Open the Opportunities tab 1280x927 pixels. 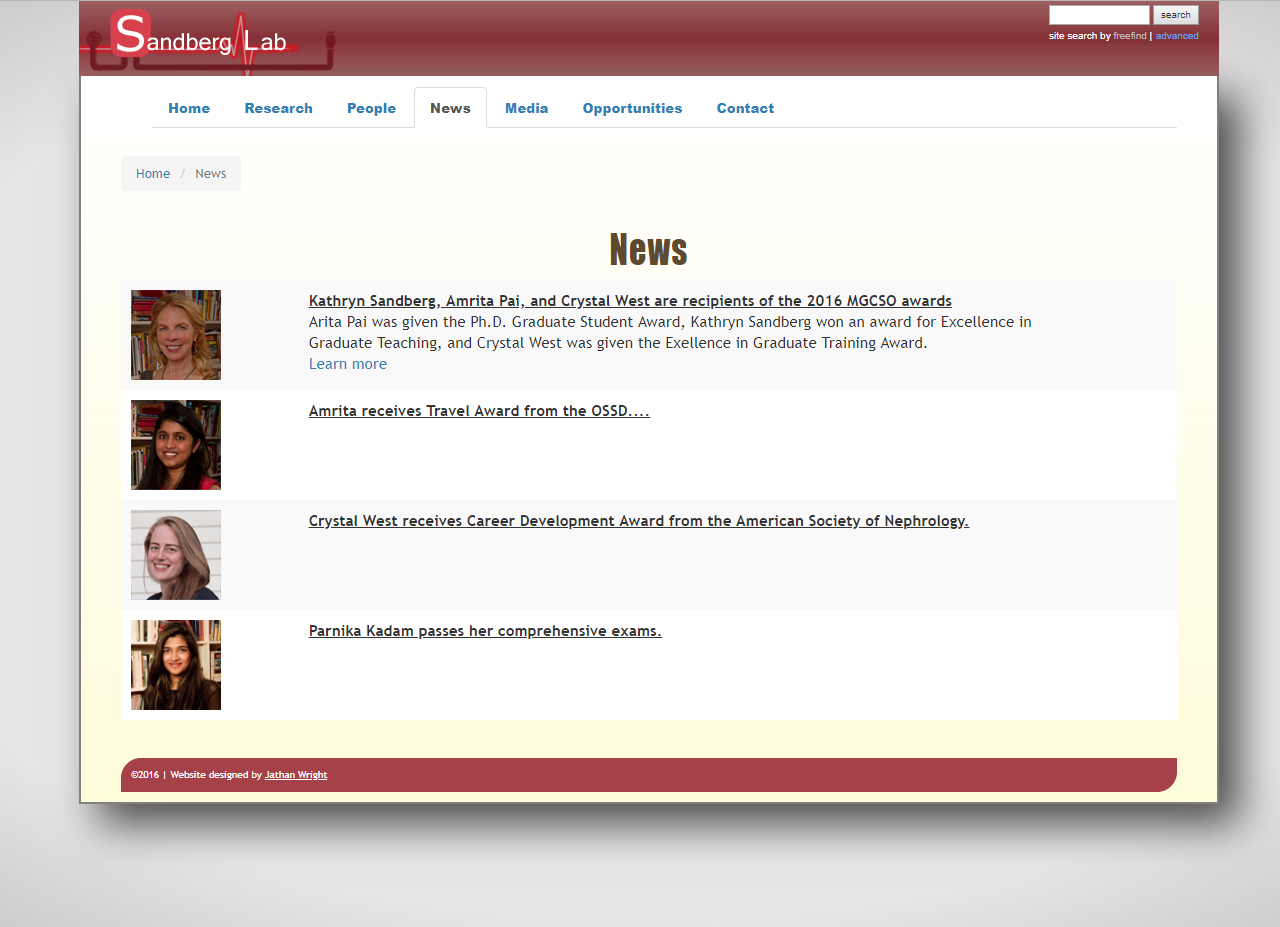tap(632, 108)
